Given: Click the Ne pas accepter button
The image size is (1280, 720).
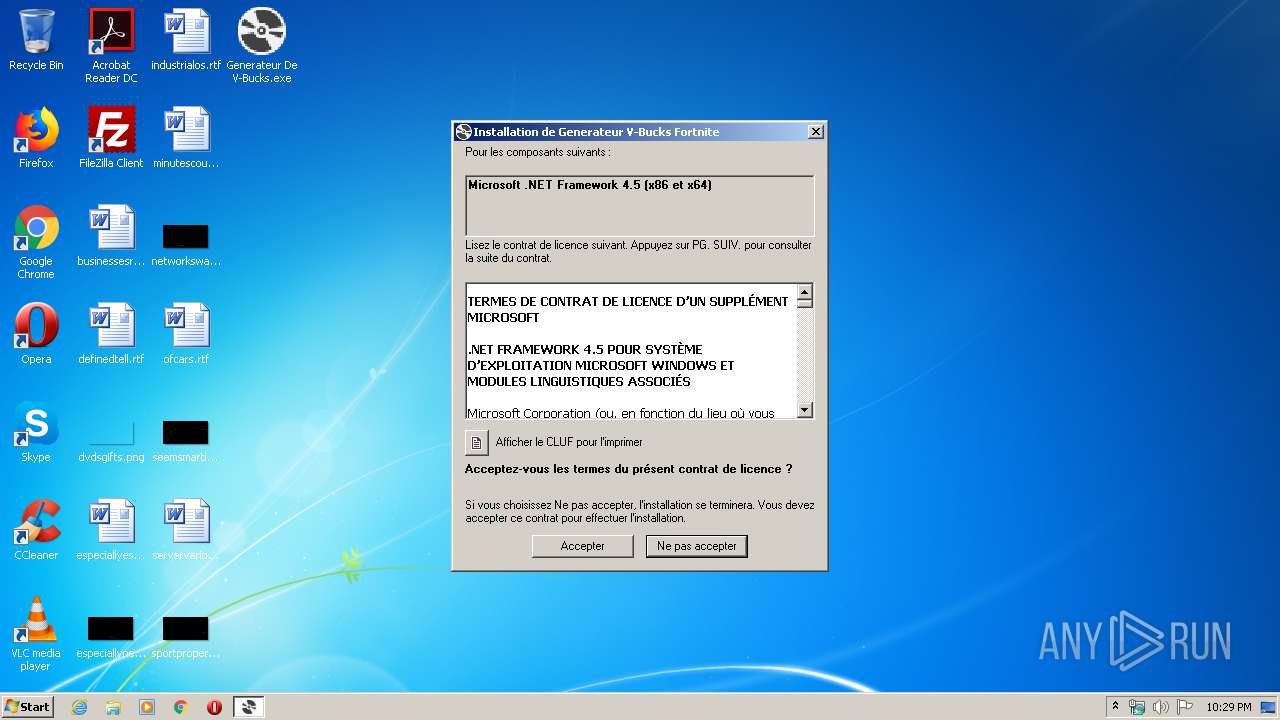Looking at the screenshot, I should 697,546.
